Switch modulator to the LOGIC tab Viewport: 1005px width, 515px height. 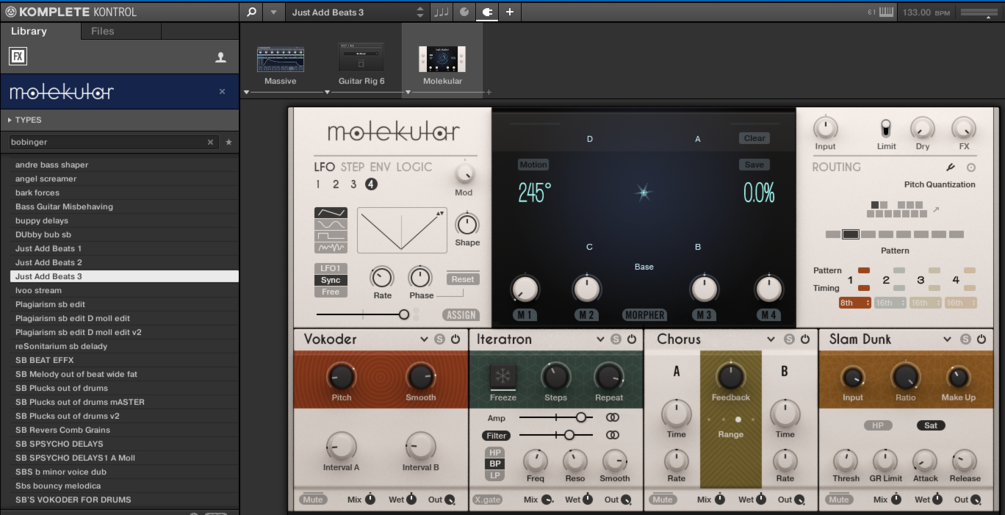coord(413,167)
